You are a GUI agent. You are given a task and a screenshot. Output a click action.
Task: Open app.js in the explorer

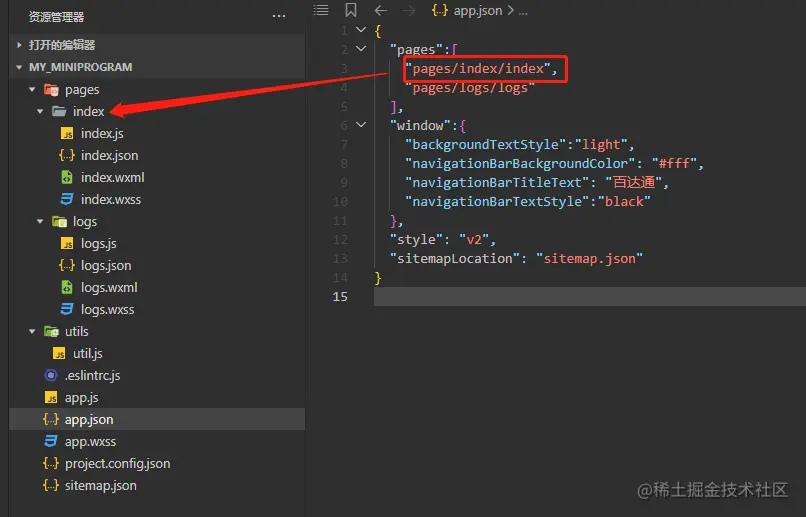pos(81,398)
